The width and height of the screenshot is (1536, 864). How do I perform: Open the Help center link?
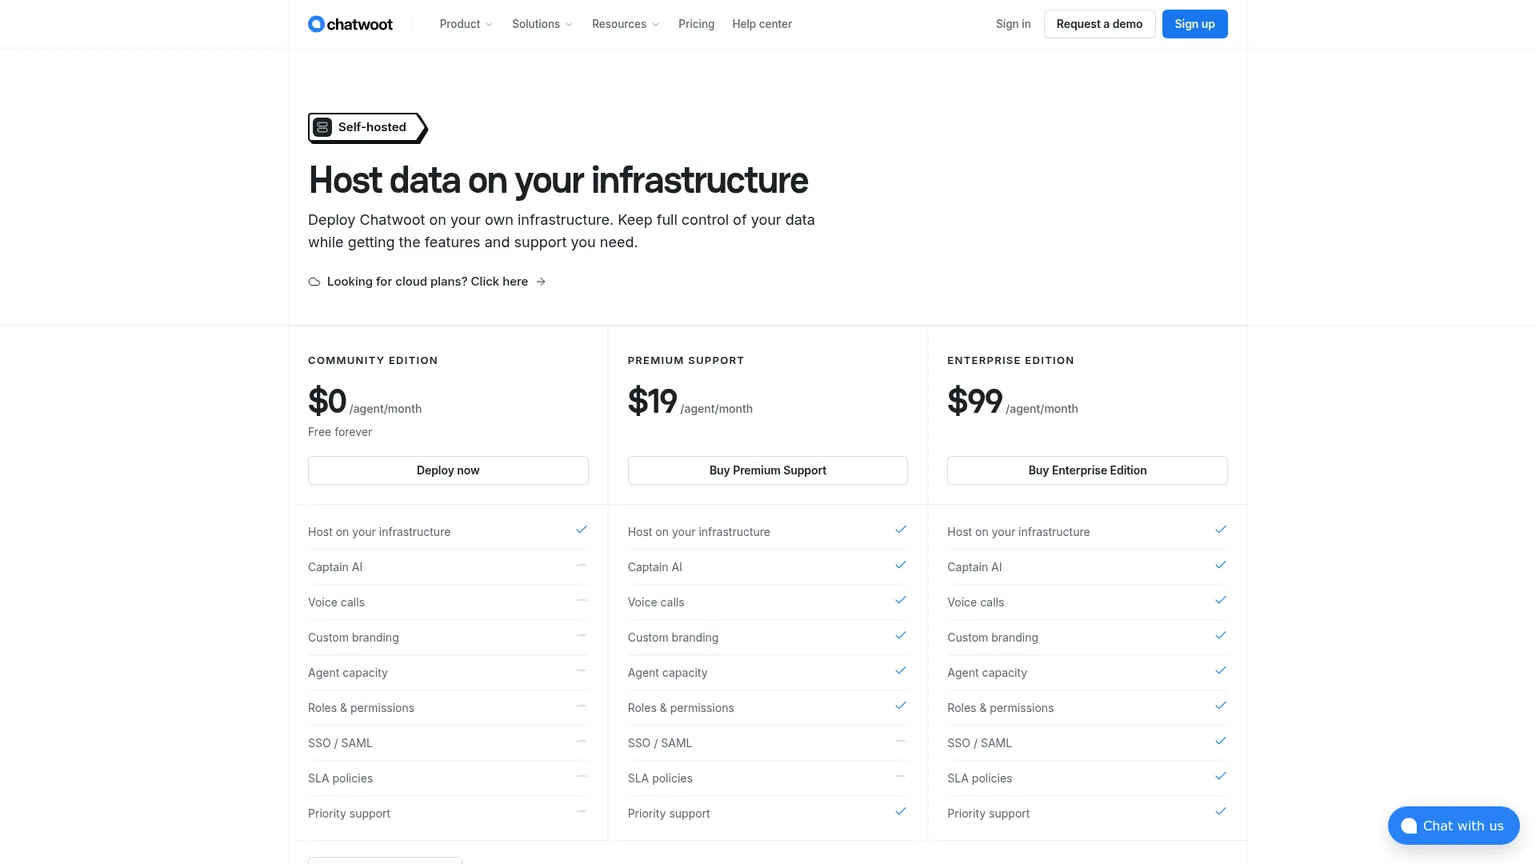point(762,24)
